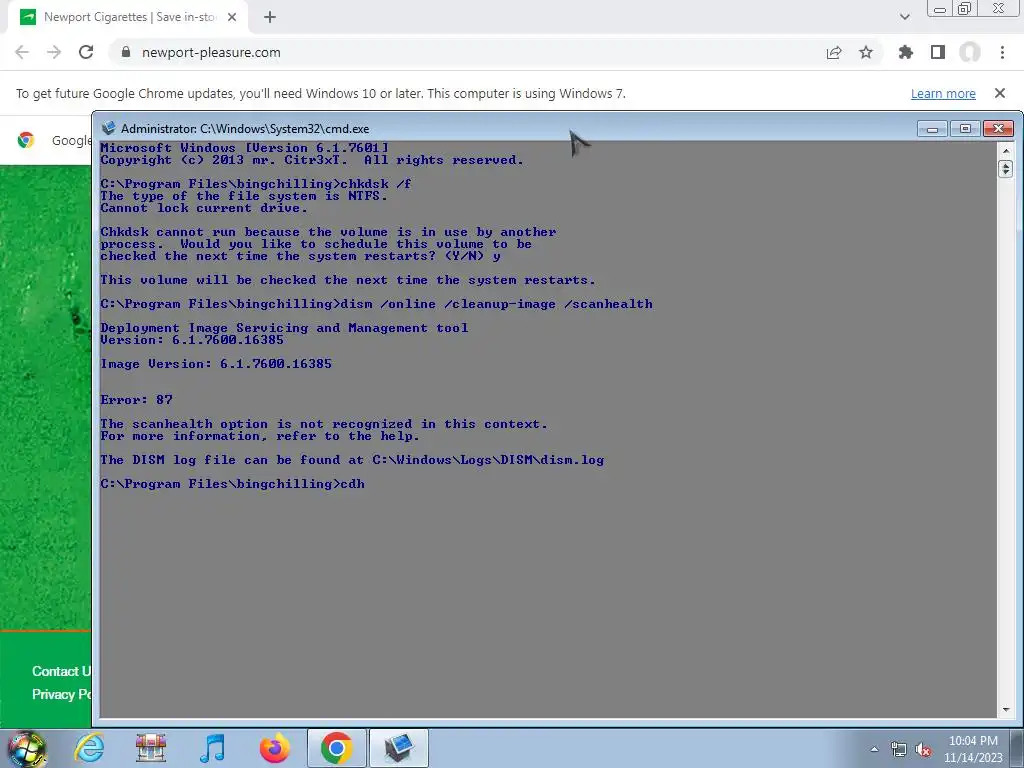Screen dimensions: 1024x768
Task: Close the Newport Cigarettes tab
Action: pos(232,18)
